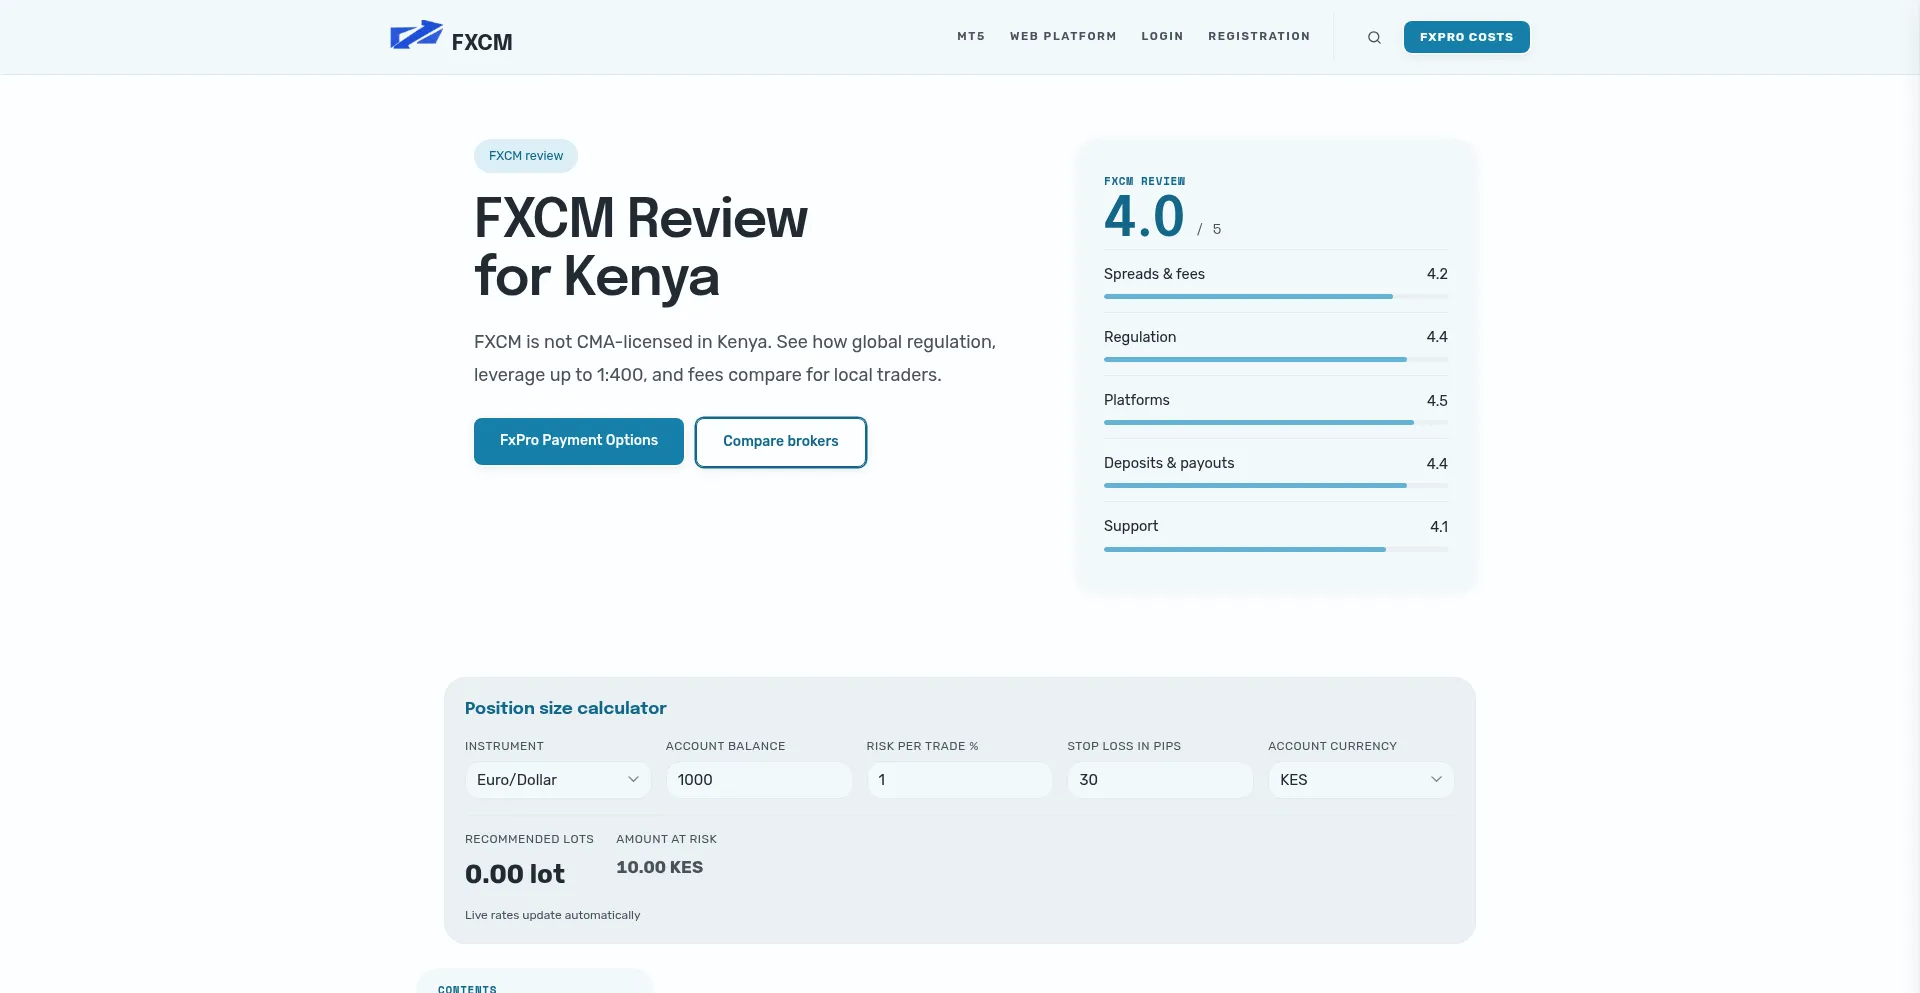Click the FXCM logo icon
1920x993 pixels.
(x=416, y=35)
